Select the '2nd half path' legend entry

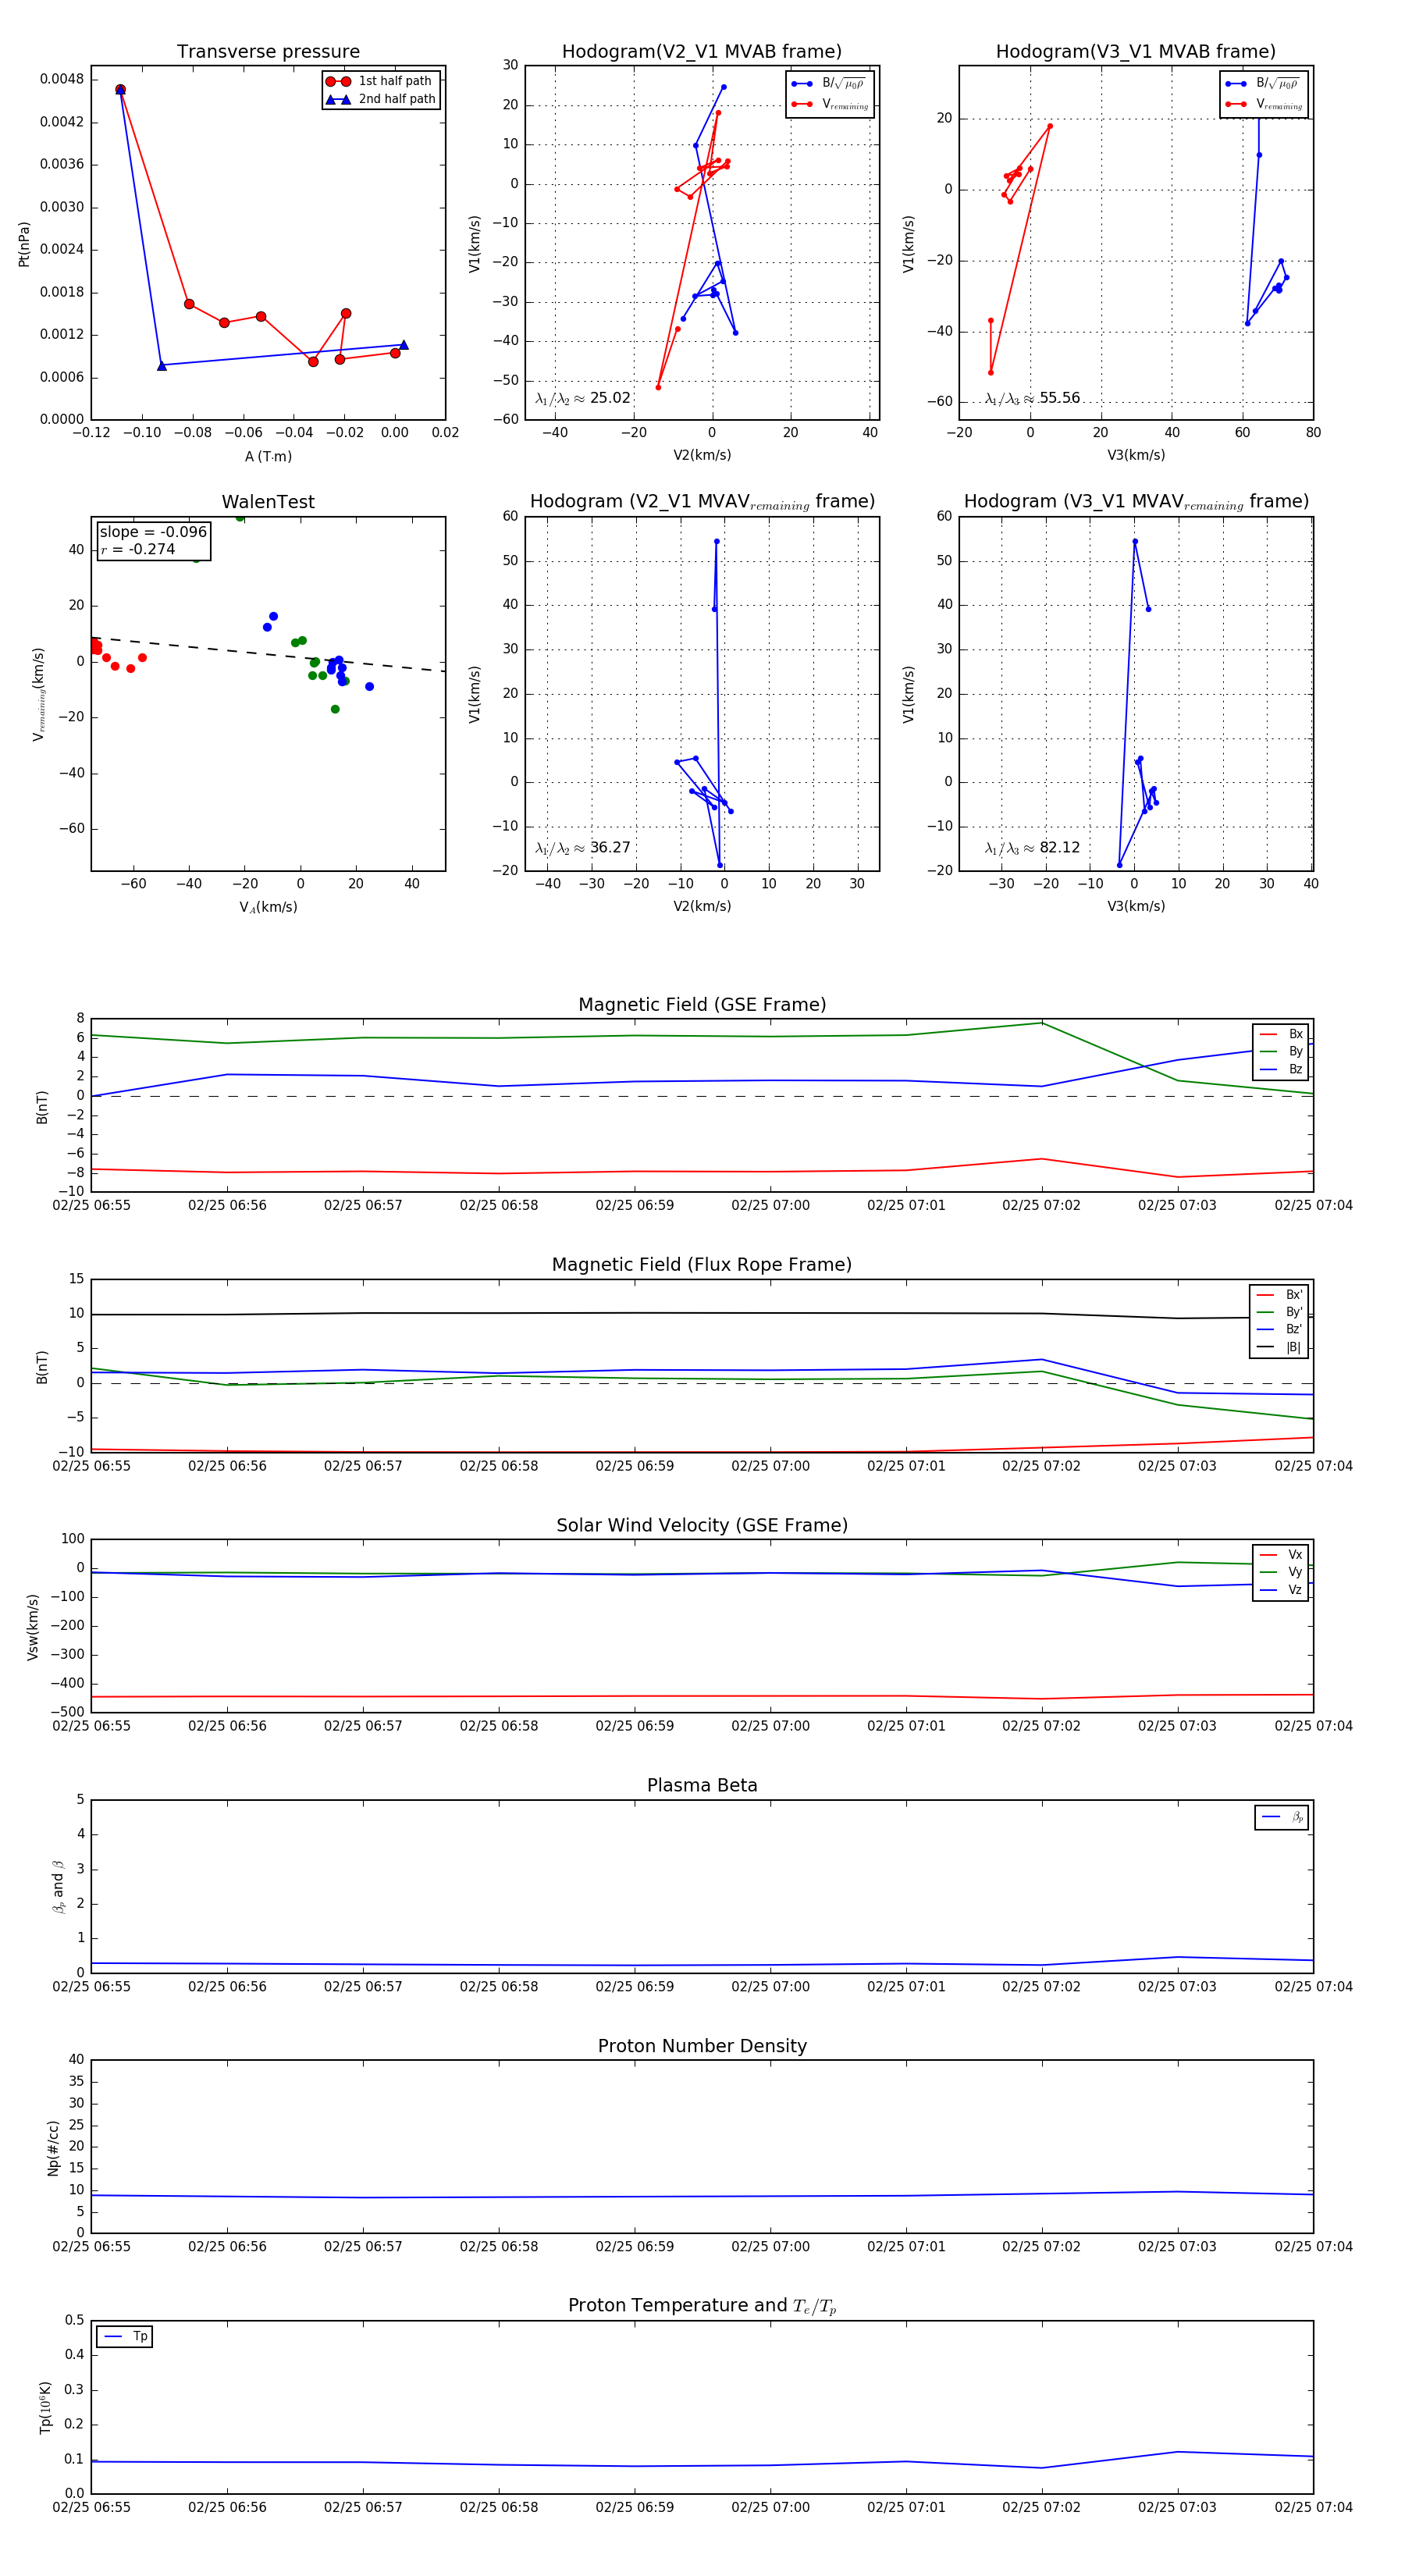click(380, 99)
